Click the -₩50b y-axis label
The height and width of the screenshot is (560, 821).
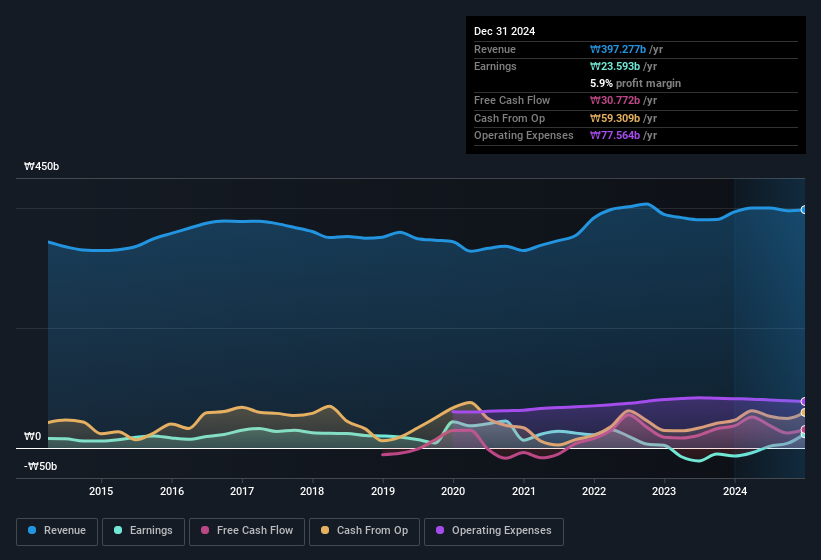click(x=40, y=466)
